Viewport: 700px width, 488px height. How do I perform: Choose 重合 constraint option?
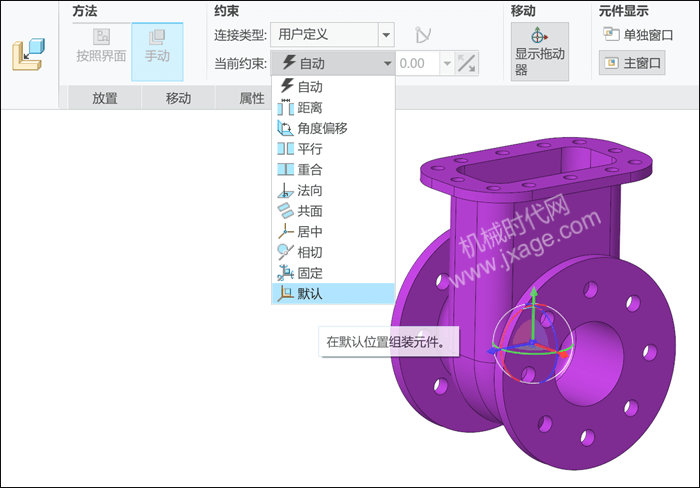pos(333,170)
